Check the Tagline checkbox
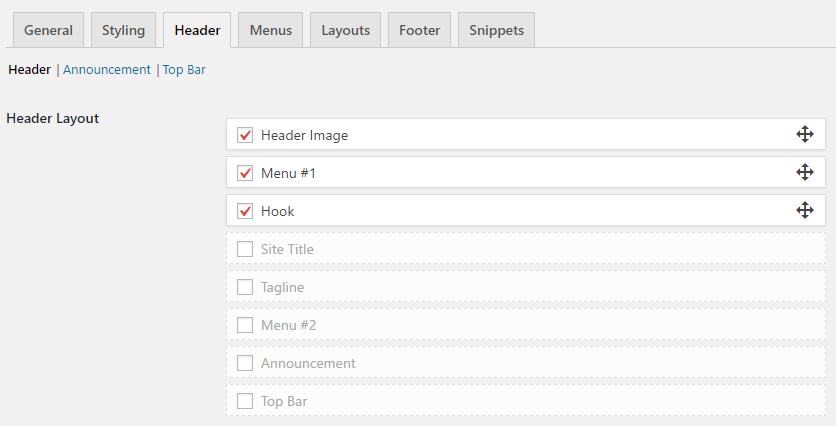 tap(245, 287)
